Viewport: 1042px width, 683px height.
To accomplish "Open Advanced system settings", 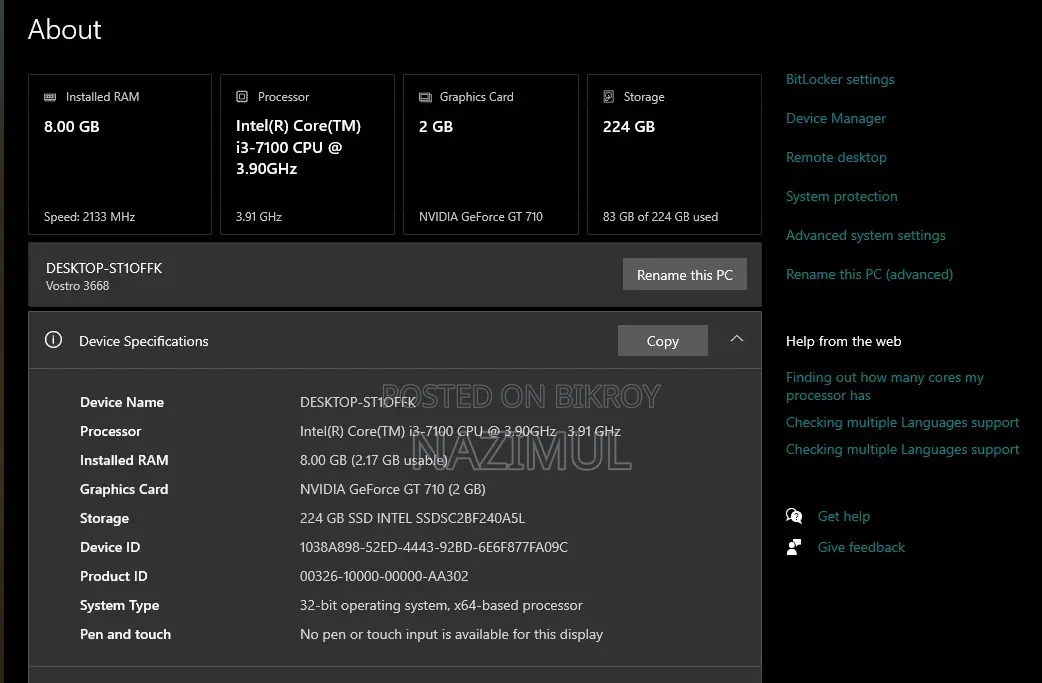I will (865, 235).
